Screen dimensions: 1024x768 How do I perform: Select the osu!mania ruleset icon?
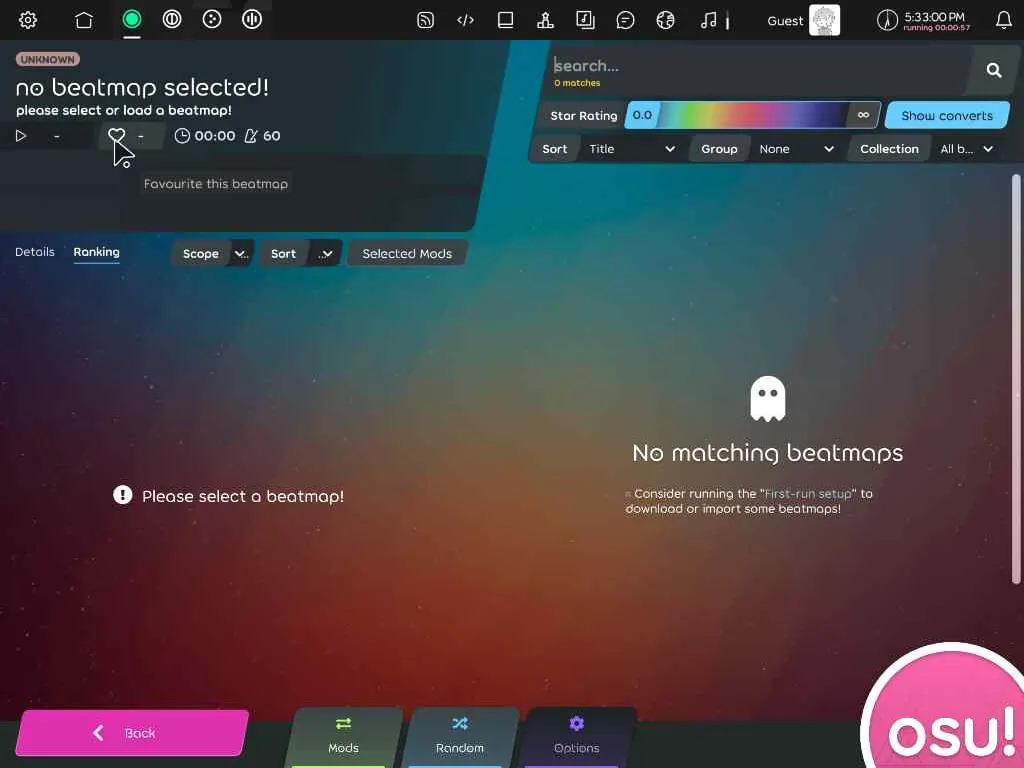[x=251, y=19]
